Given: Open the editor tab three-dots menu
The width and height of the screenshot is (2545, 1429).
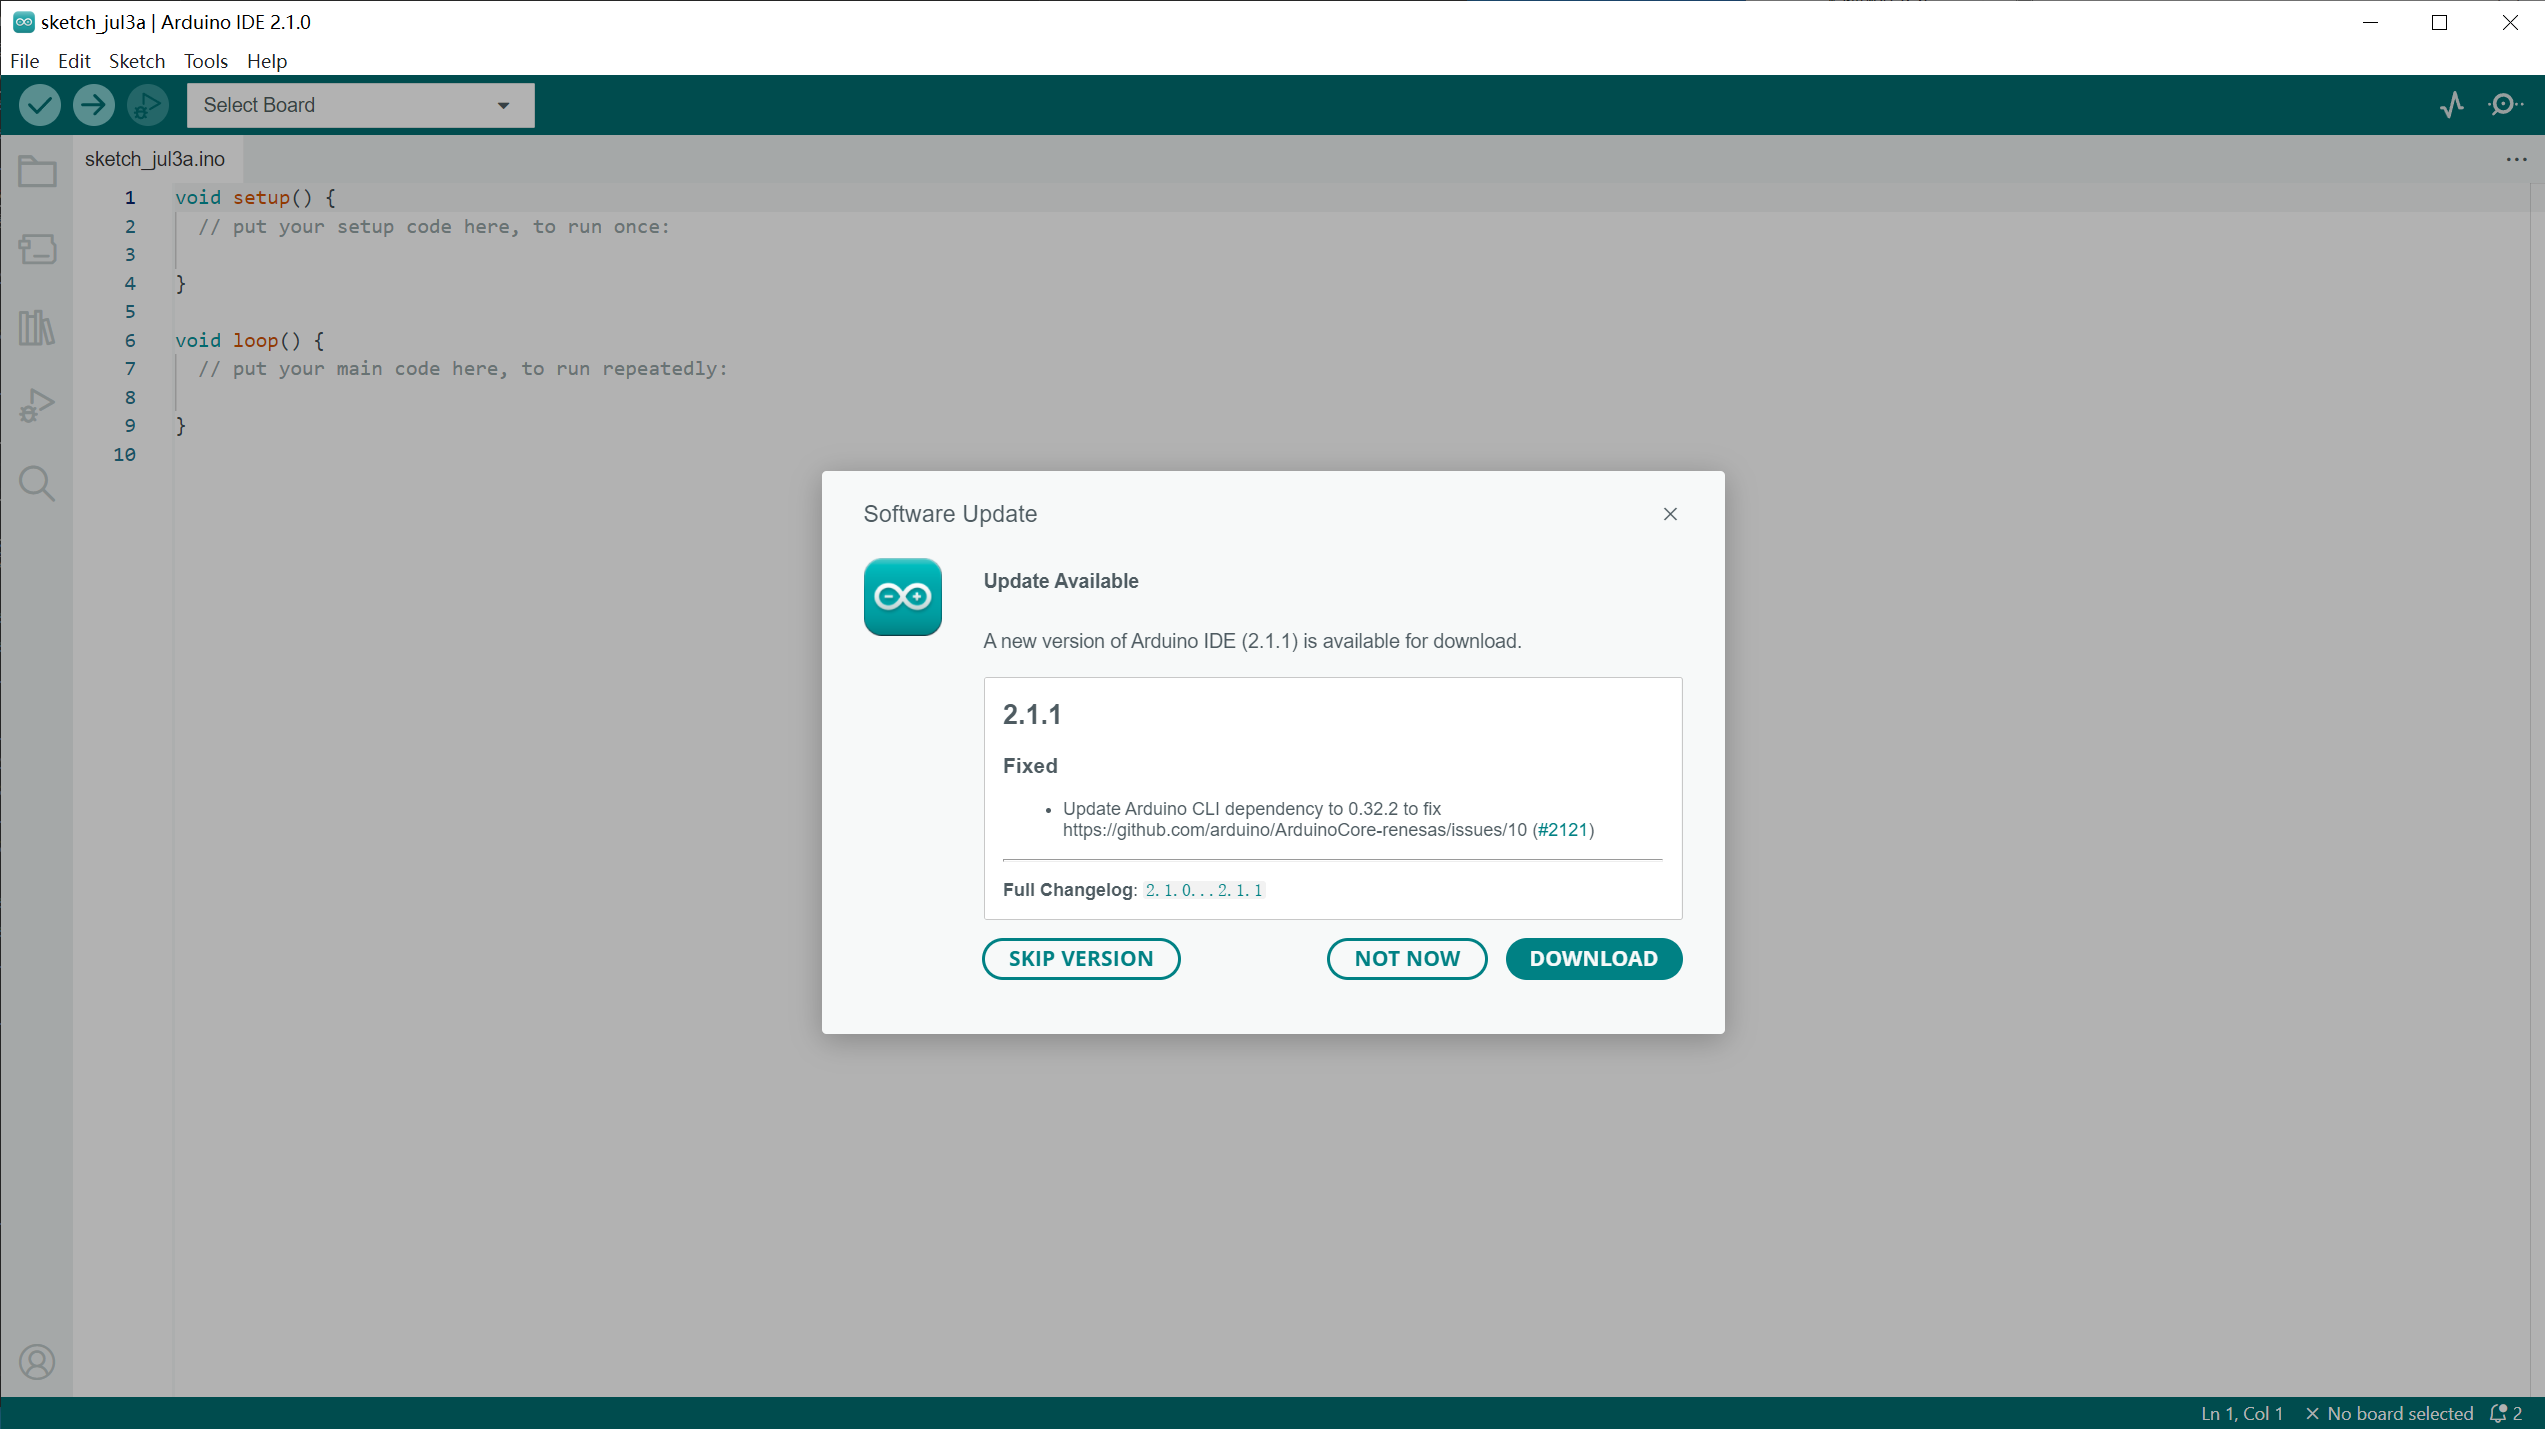Looking at the screenshot, I should click(2516, 160).
